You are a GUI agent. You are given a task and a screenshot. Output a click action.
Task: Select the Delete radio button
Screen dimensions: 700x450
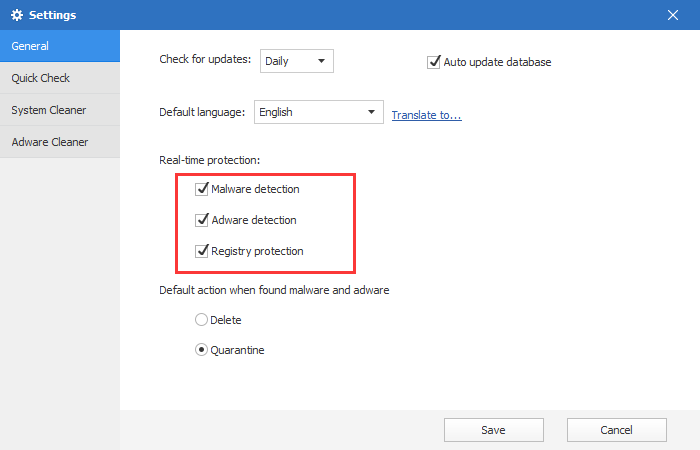[x=201, y=320]
